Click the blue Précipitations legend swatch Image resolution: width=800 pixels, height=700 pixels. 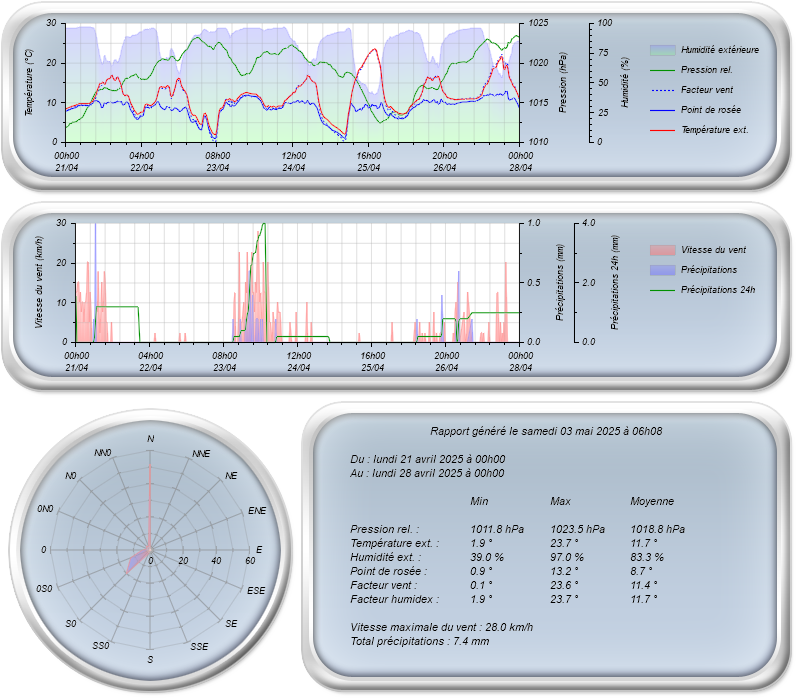(x=662, y=270)
